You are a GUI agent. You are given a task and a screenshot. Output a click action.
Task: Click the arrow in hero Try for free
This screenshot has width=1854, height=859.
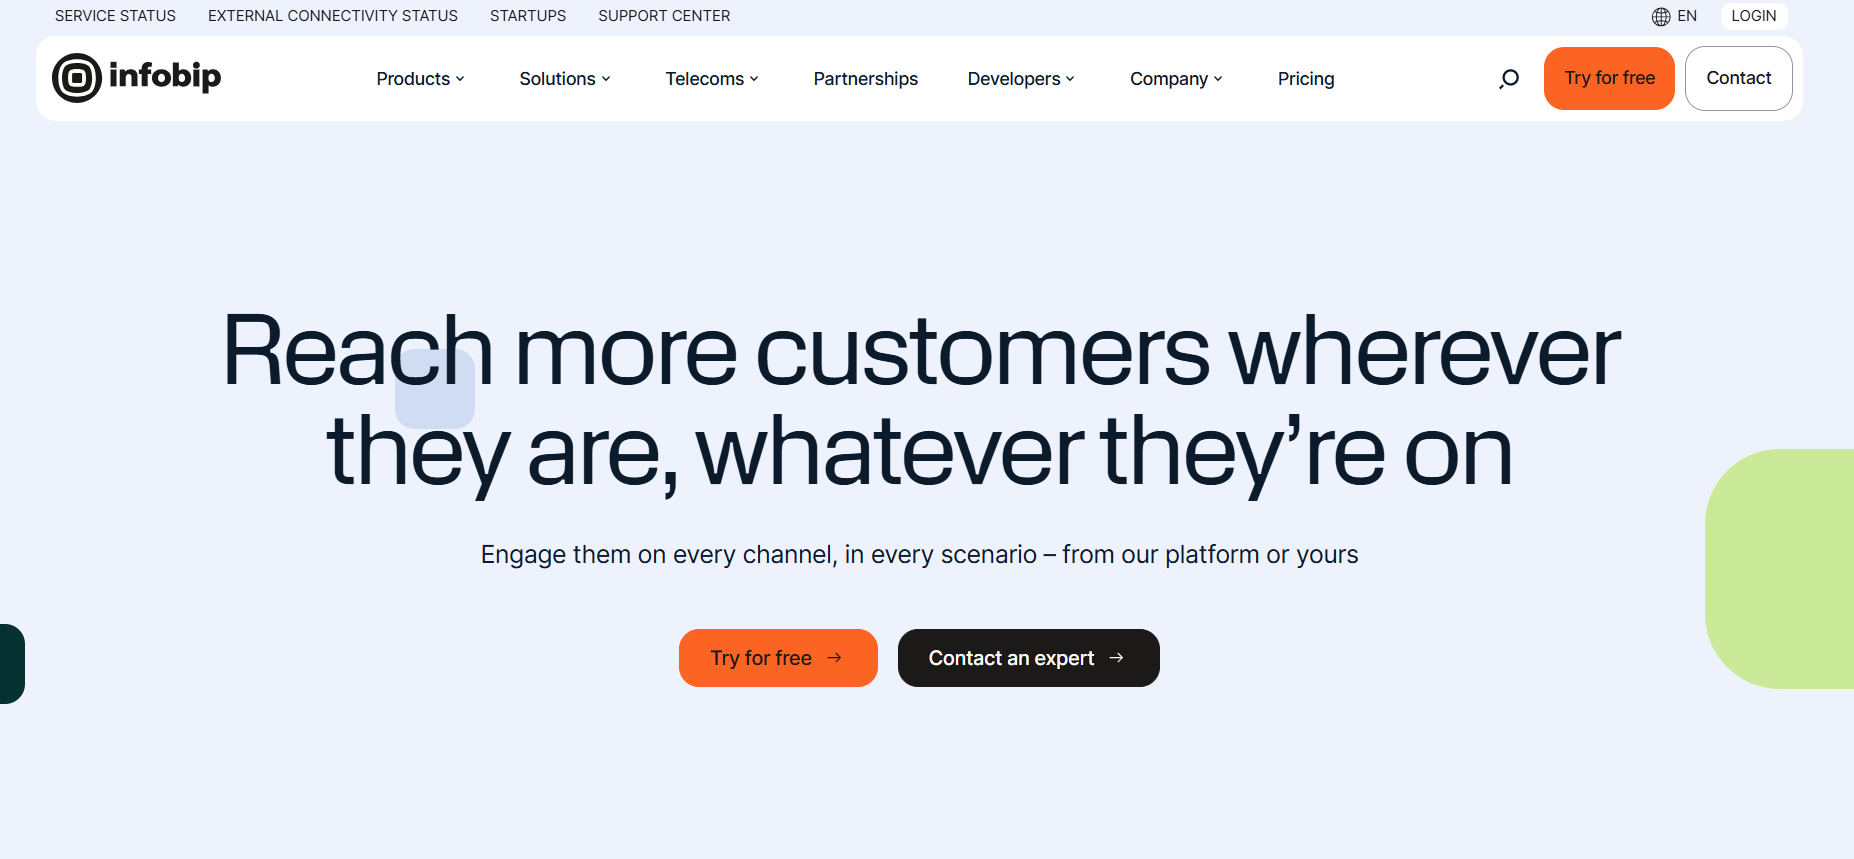point(834,658)
